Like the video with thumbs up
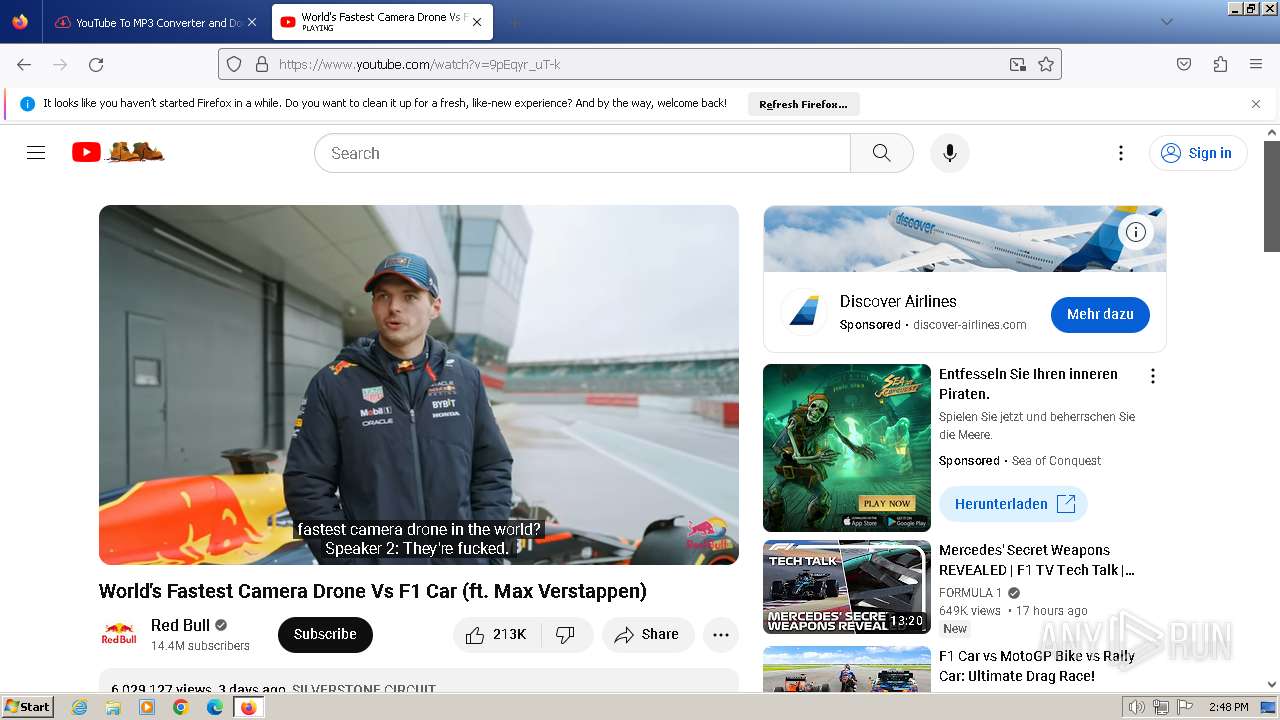1280x720 pixels. click(497, 635)
